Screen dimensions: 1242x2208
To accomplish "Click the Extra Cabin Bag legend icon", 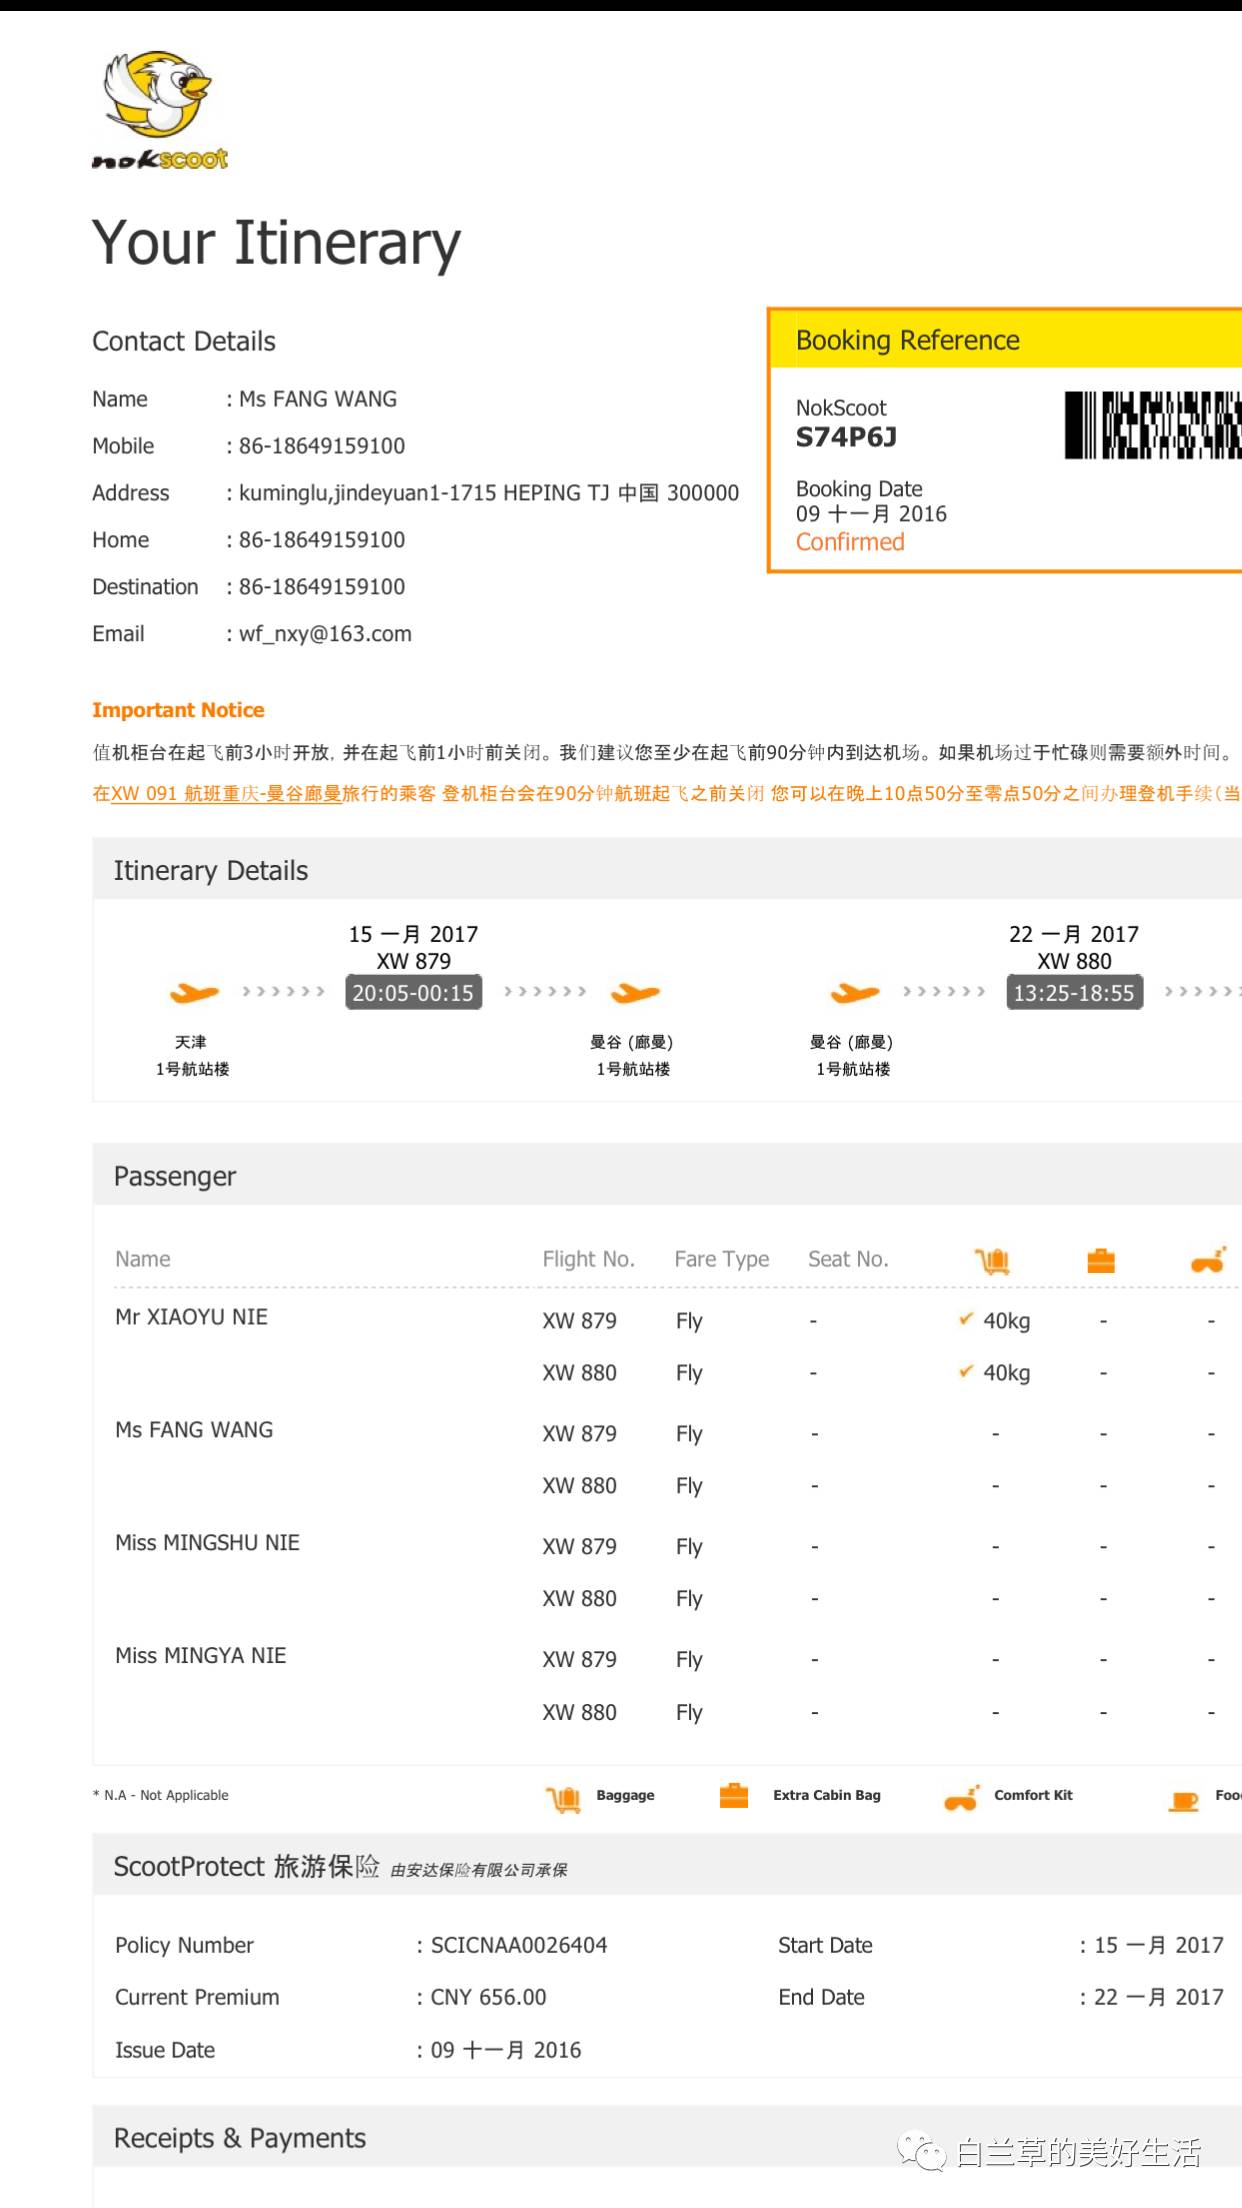I will pos(734,1796).
